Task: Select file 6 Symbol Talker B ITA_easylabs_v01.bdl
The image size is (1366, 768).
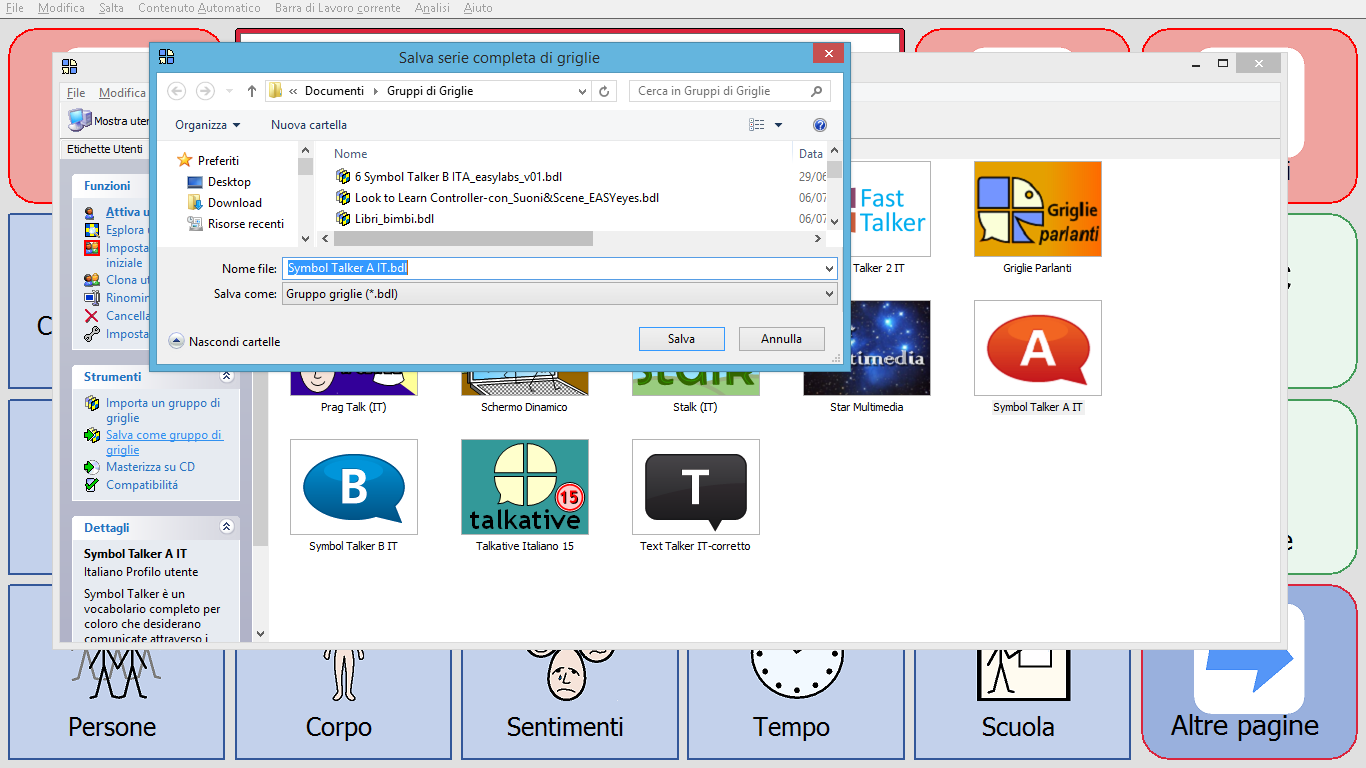Action: (x=449, y=177)
